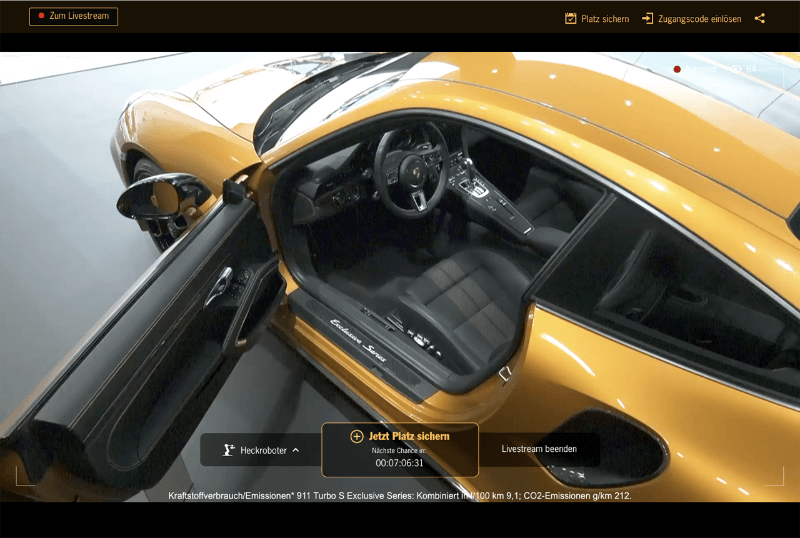Click the plus circle icon before Jetzt Platz sichern

point(356,436)
